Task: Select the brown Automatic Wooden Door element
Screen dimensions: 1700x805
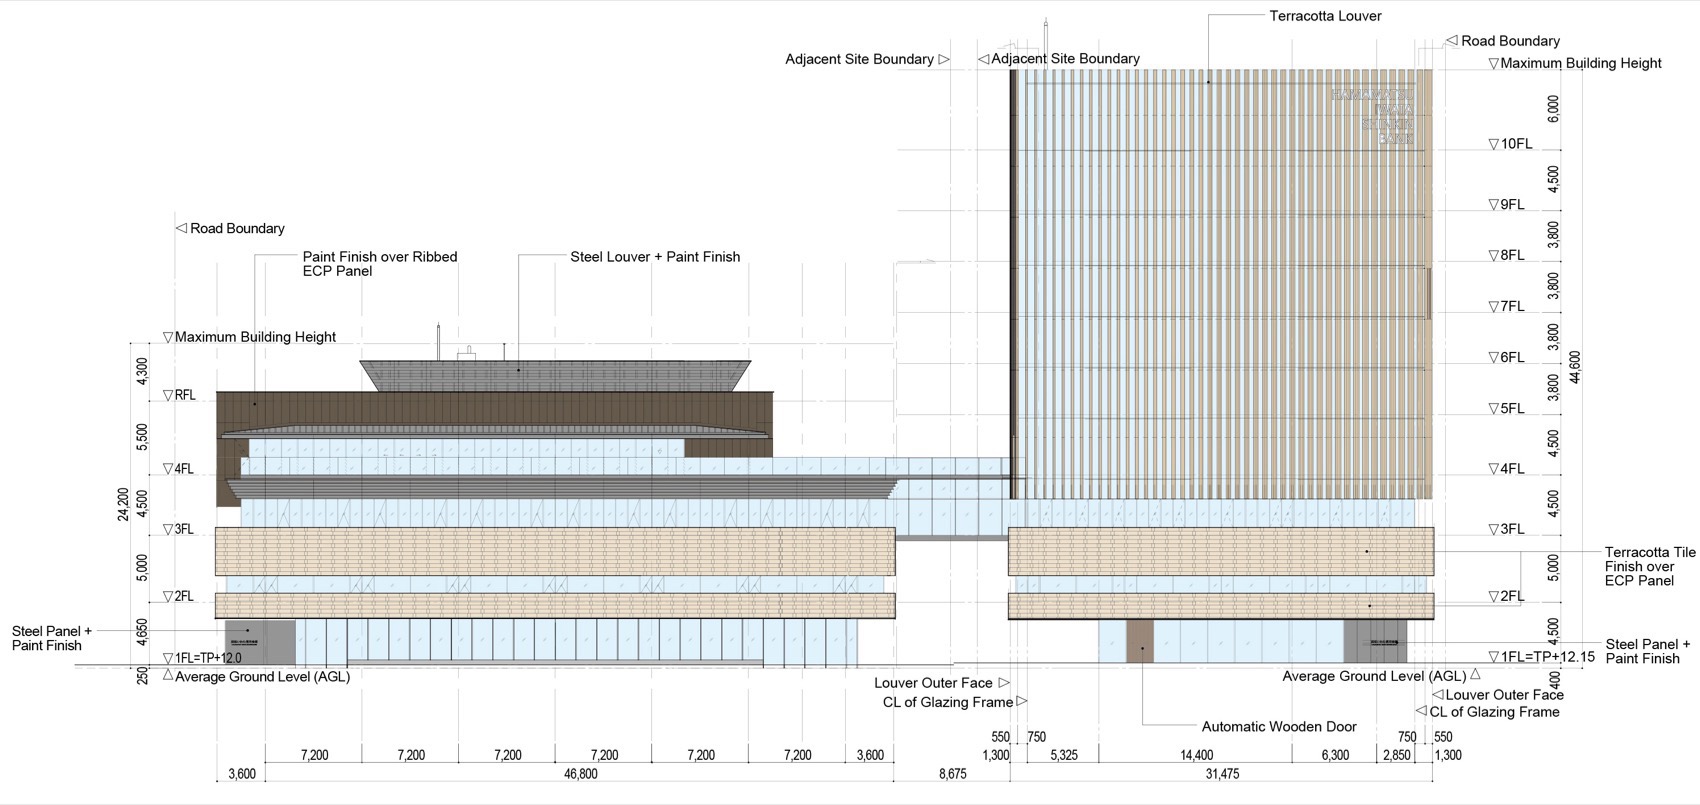Action: [x=1140, y=641]
